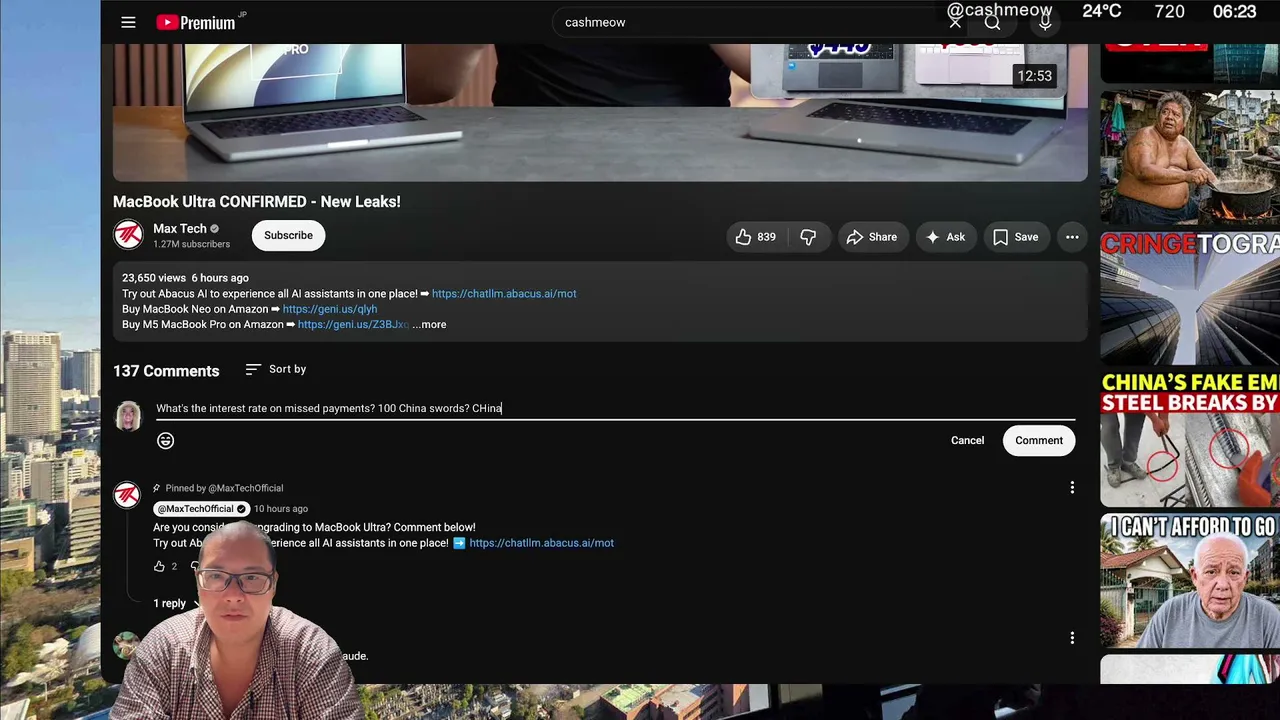
Task: Cancel the comment draft
Action: pos(967,440)
